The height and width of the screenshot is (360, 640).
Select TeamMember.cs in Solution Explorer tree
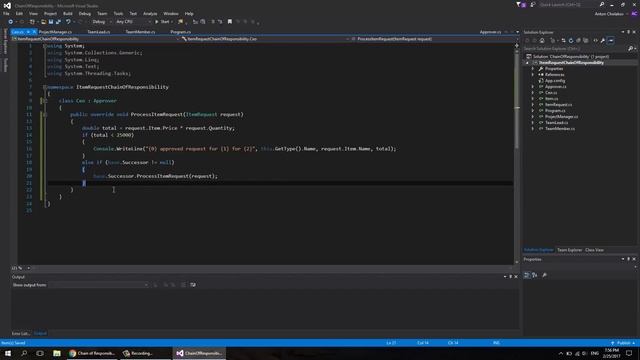[x=560, y=129]
